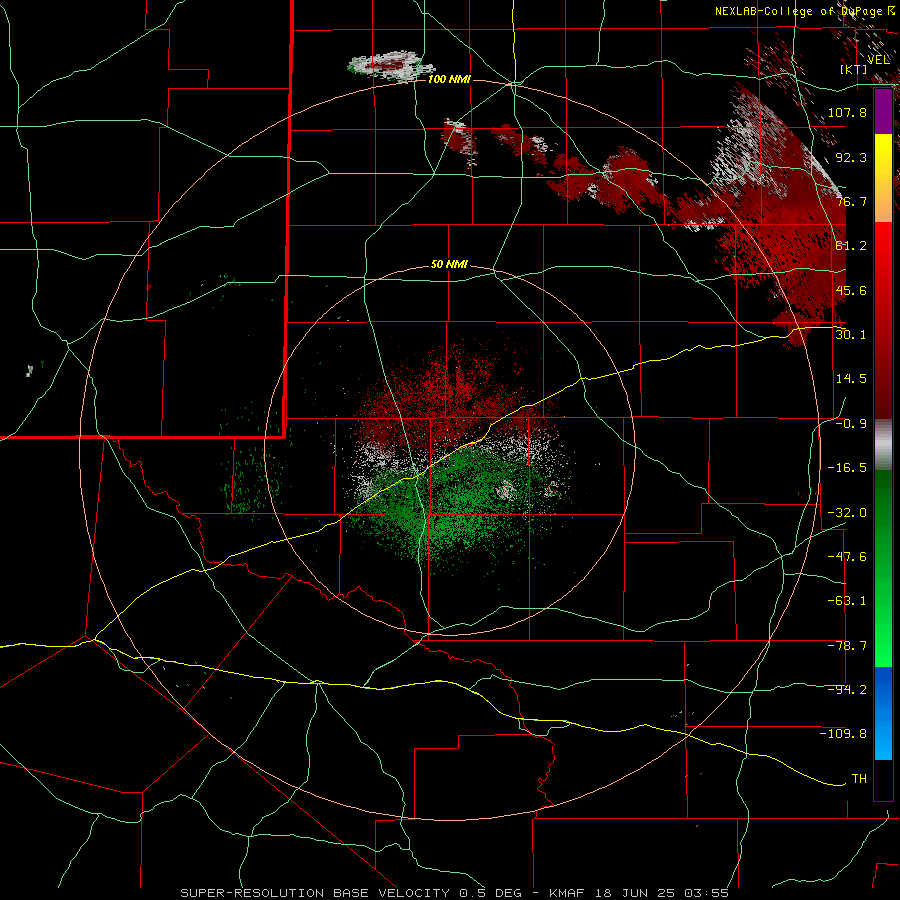Click the 50 NMI range ring label
The image size is (900, 900).
[x=449, y=265]
